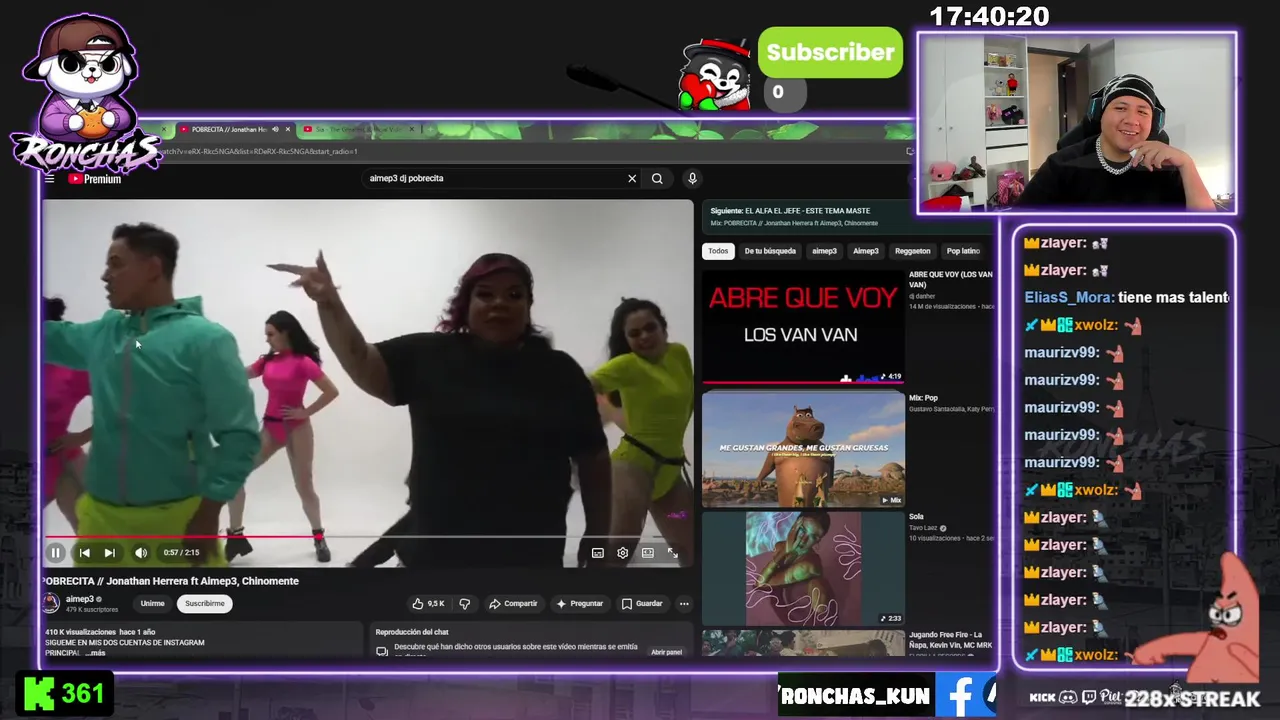Screen dimensions: 1280x720
Task: Click the video title POBRECITA // Jonathan Herrera
Action: tap(170, 581)
